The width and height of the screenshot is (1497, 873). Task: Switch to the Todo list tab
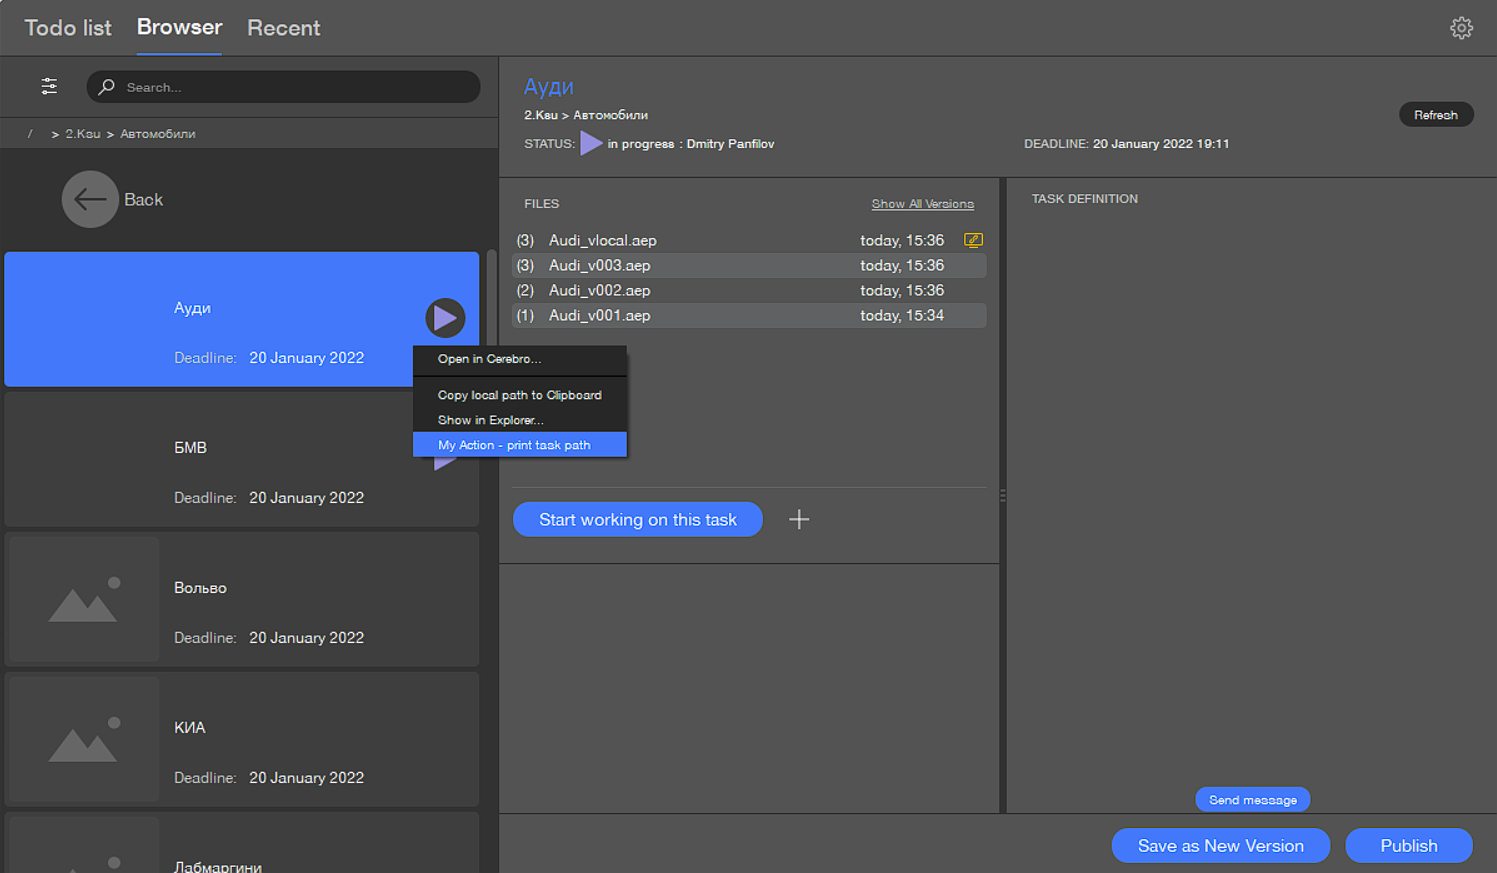68,28
